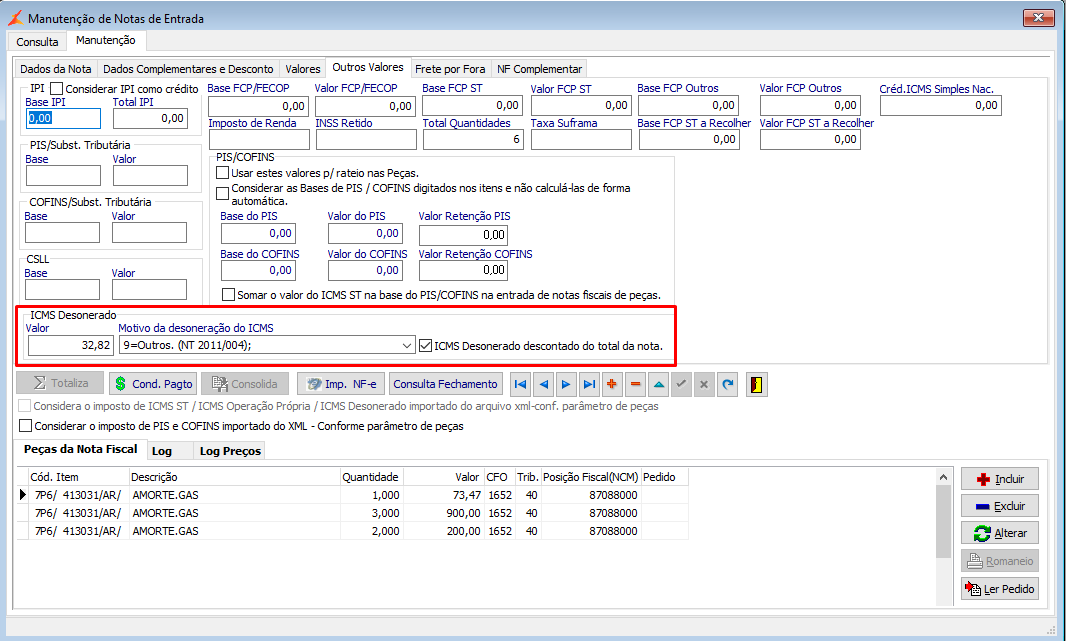The width and height of the screenshot is (1066, 641).
Task: Click the Incluir button with red plus
Action: tap(1000, 479)
